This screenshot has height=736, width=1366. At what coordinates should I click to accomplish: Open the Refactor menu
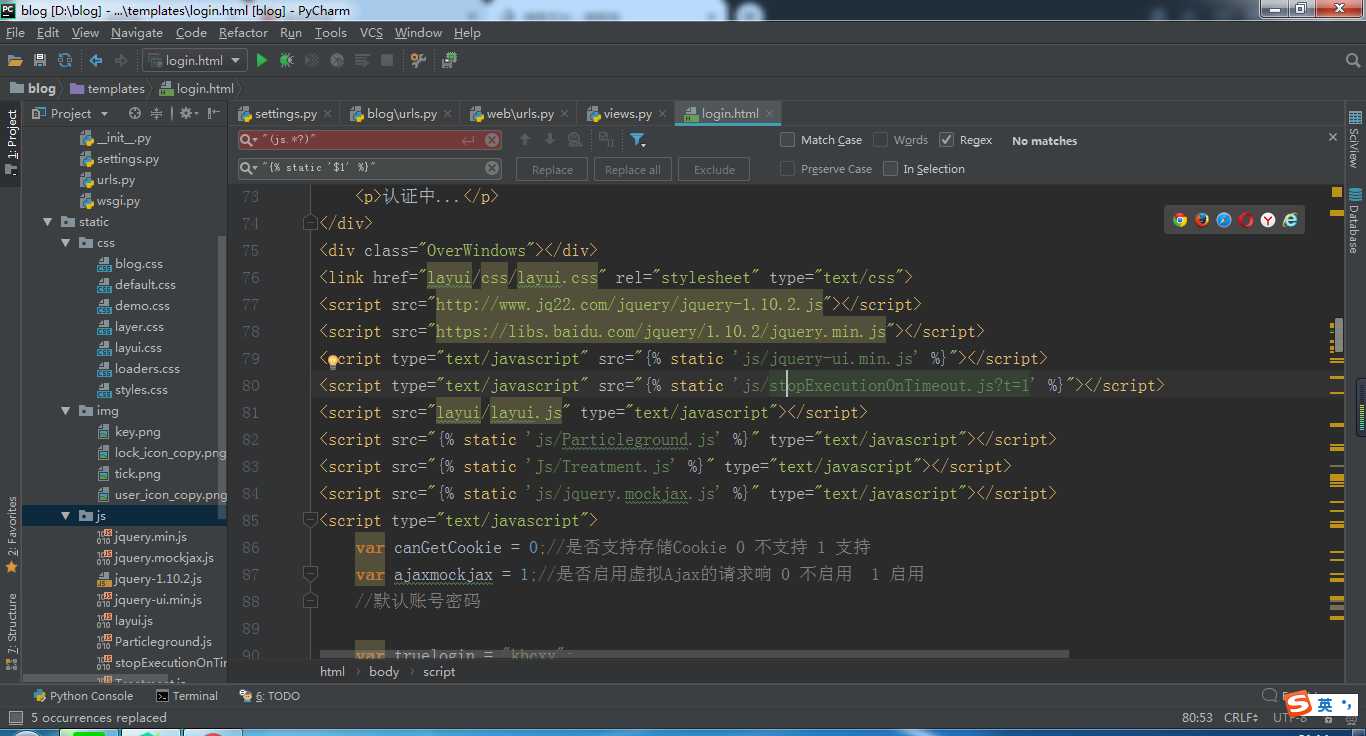[x=243, y=33]
